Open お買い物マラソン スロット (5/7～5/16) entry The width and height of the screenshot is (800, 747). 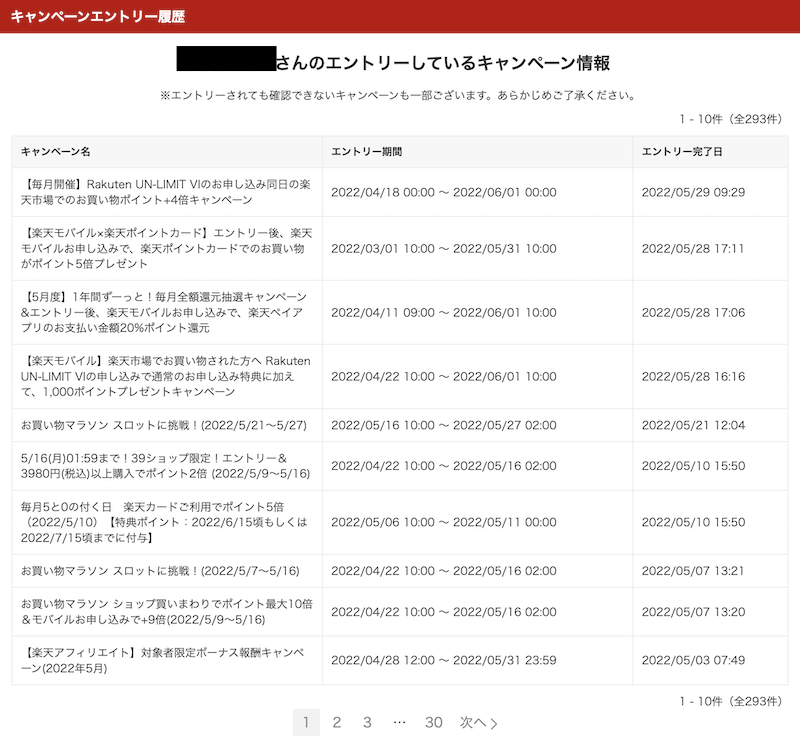(x=160, y=571)
